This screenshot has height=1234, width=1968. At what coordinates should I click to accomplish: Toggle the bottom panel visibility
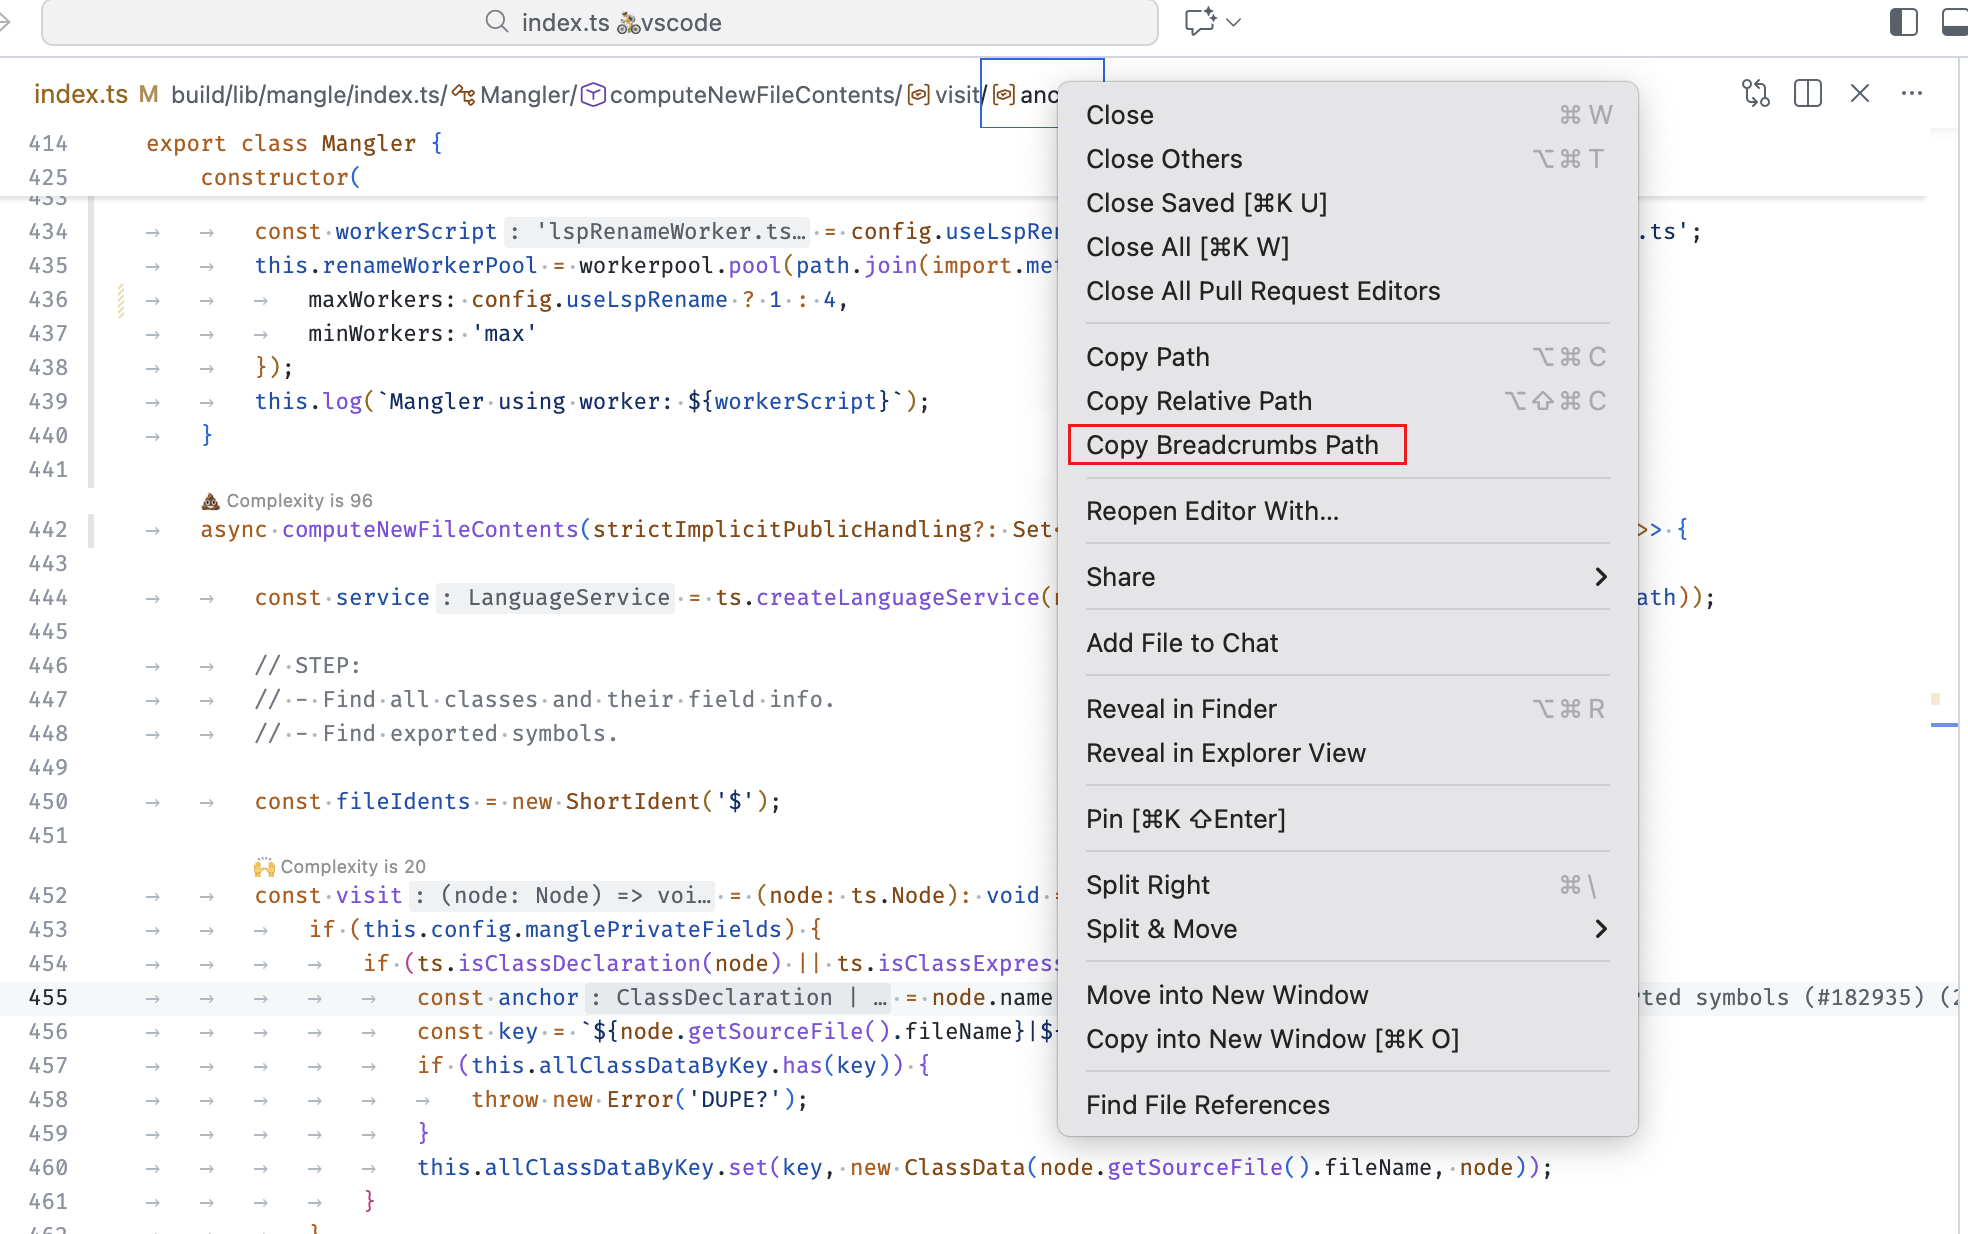pos(1953,21)
